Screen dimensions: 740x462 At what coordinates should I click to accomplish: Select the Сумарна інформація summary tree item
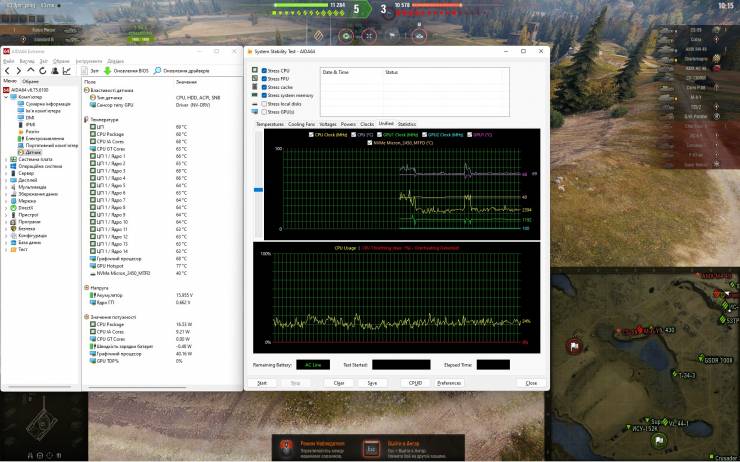pos(44,104)
